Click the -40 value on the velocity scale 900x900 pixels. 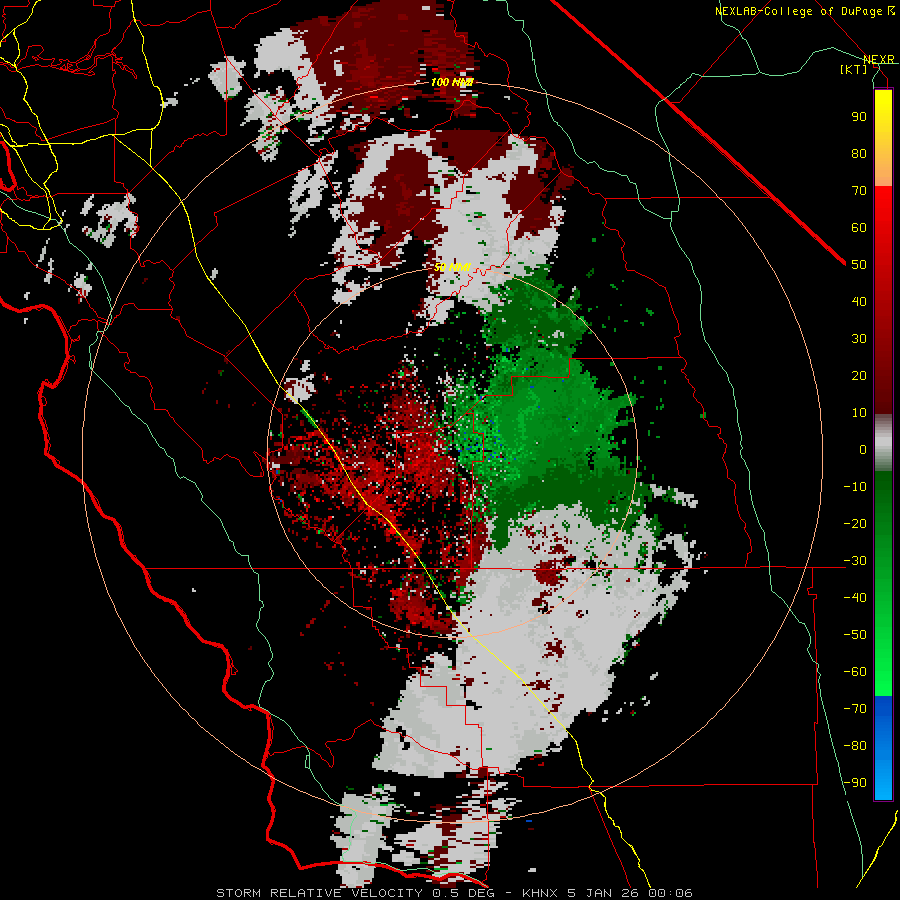click(x=855, y=598)
